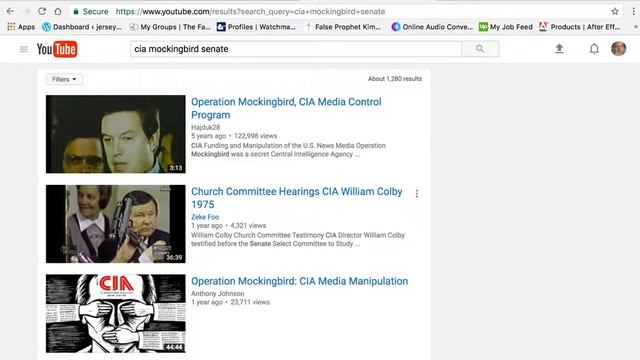Visit the Hajduk28 channel
Screen dimensions: 640x360
pyautogui.click(x=205, y=127)
